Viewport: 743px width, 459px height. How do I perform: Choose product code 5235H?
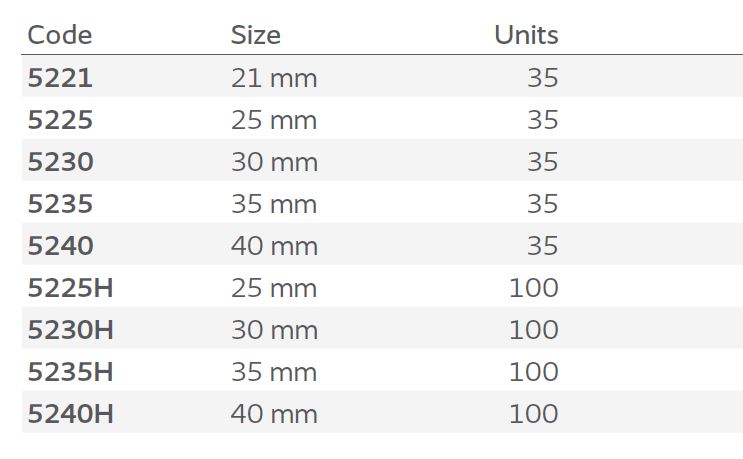click(x=70, y=372)
